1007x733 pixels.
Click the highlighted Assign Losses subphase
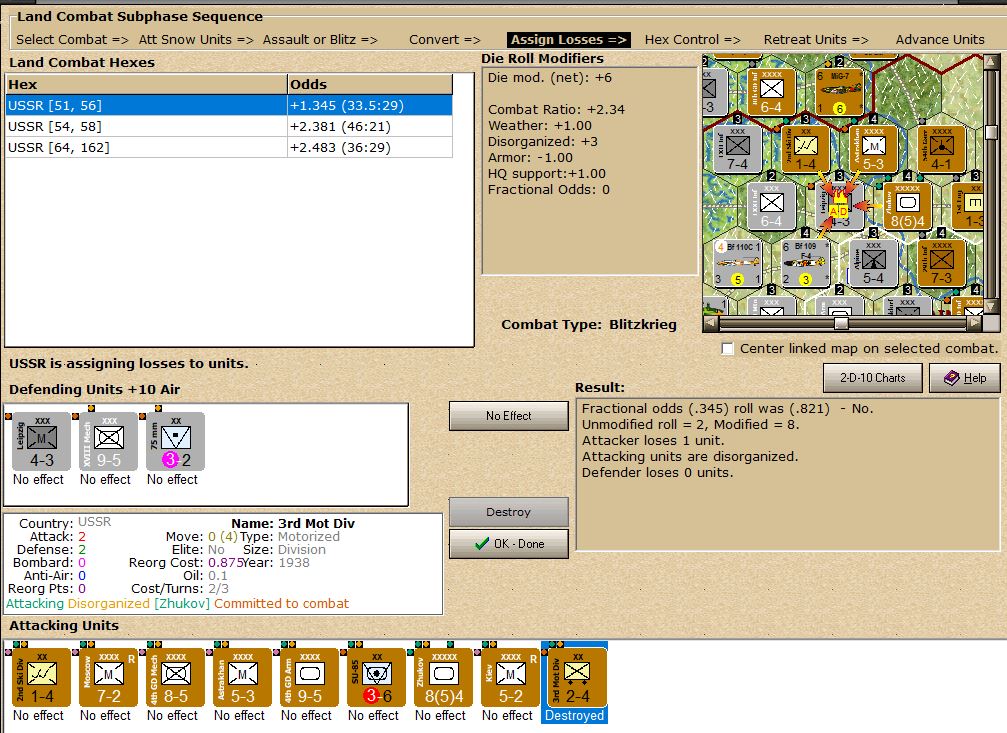[568, 40]
